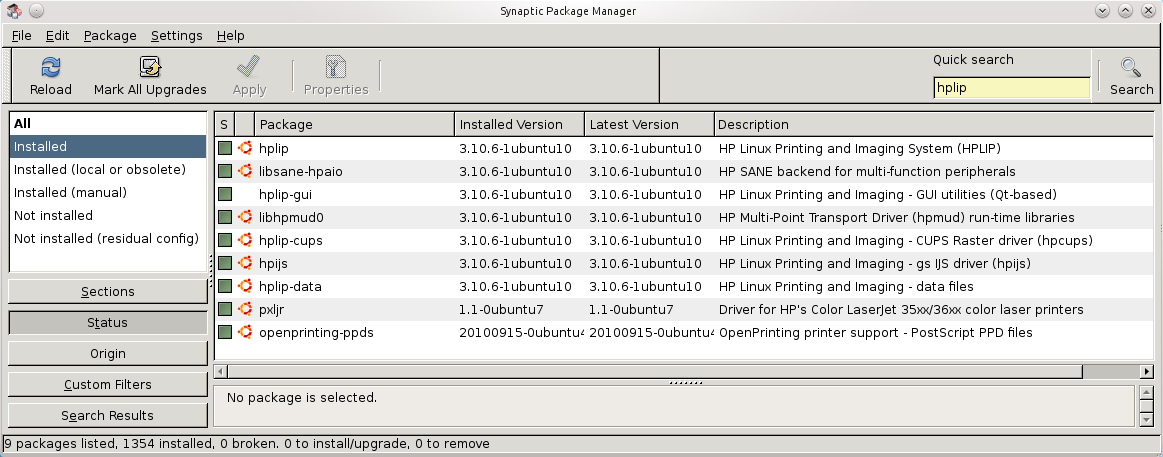Click the Ubuntu logo icon next to pxljr
Viewport: 1163px width, 457px height.
pyautogui.click(x=244, y=309)
